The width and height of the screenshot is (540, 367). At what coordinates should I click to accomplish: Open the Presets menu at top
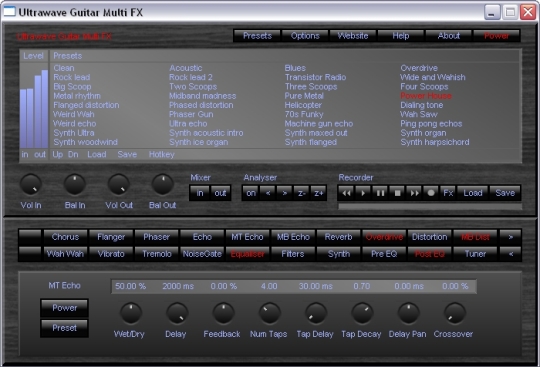click(257, 36)
